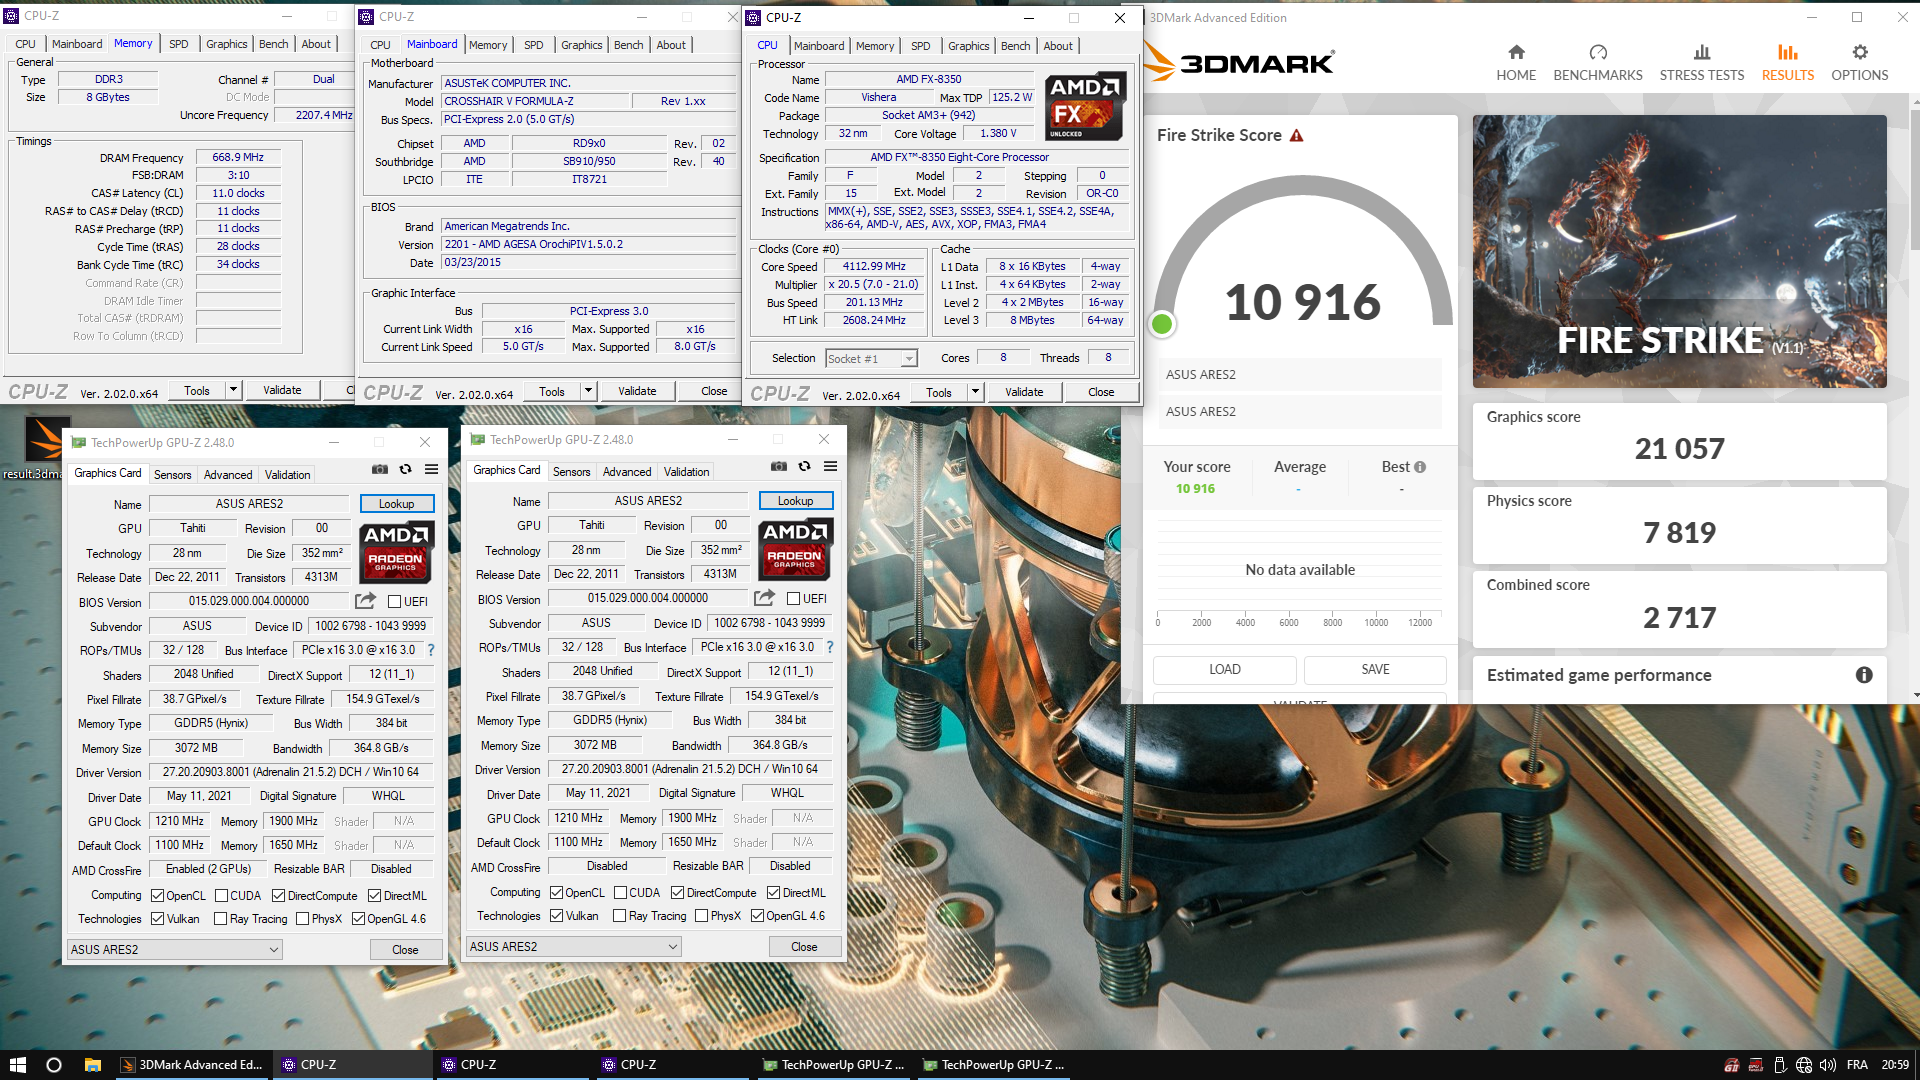The image size is (1920, 1080).
Task: Click the info icon beside Best score
Action: (1420, 467)
